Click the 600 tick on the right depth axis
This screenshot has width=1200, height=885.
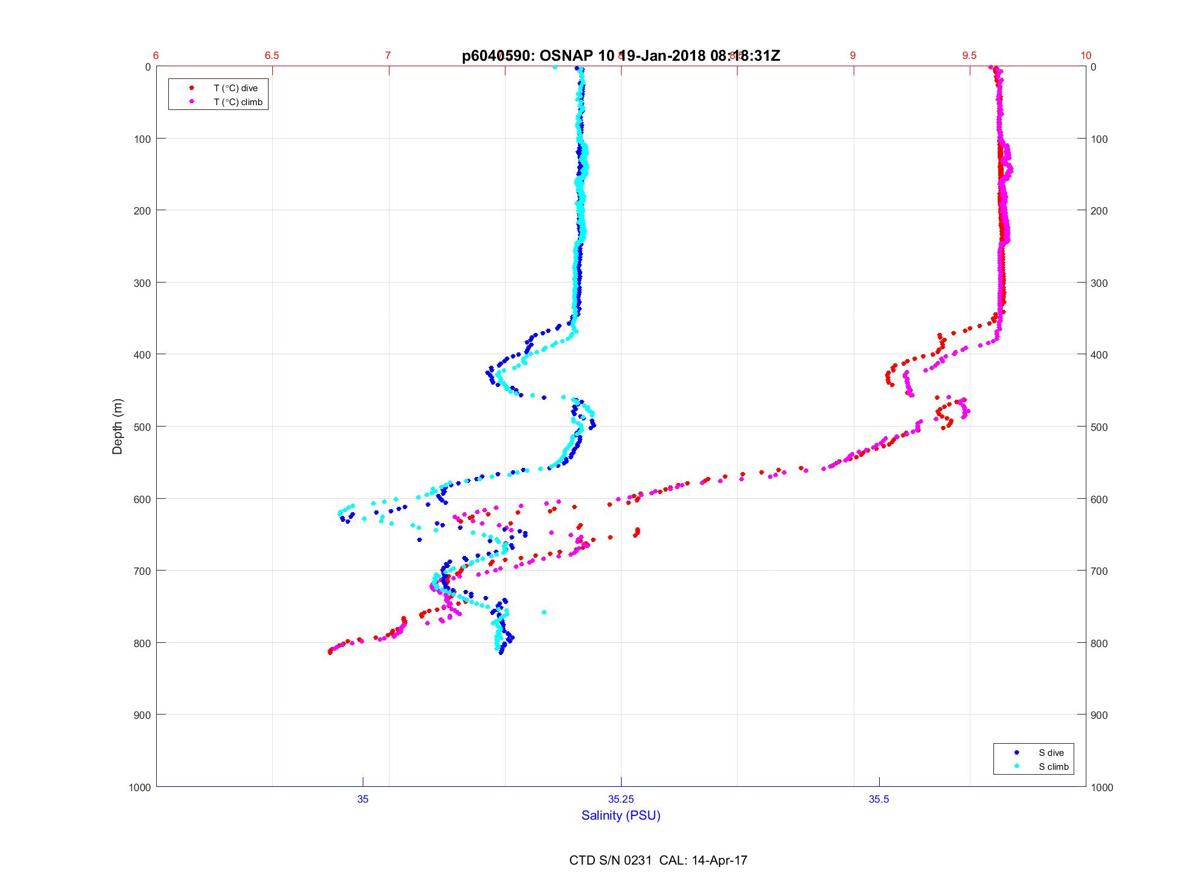(x=1101, y=499)
